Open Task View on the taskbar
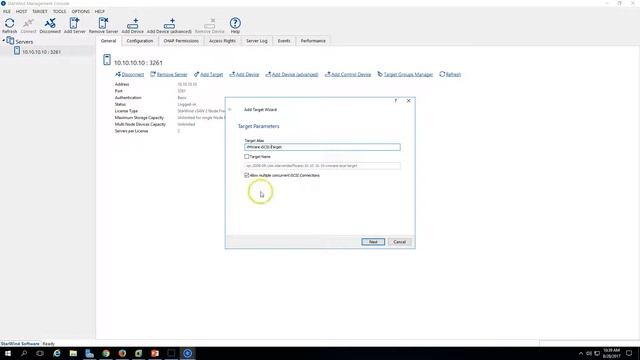The height and width of the screenshot is (360, 640). [x=40, y=353]
